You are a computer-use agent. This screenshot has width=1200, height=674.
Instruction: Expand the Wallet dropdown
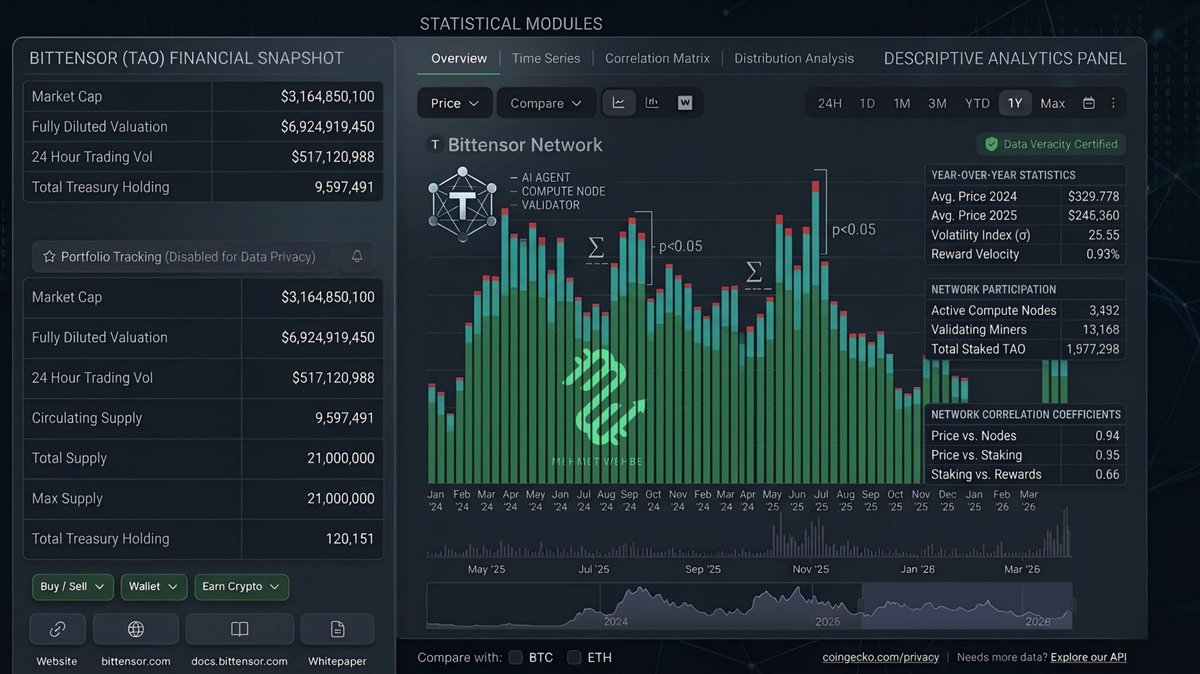(154, 587)
